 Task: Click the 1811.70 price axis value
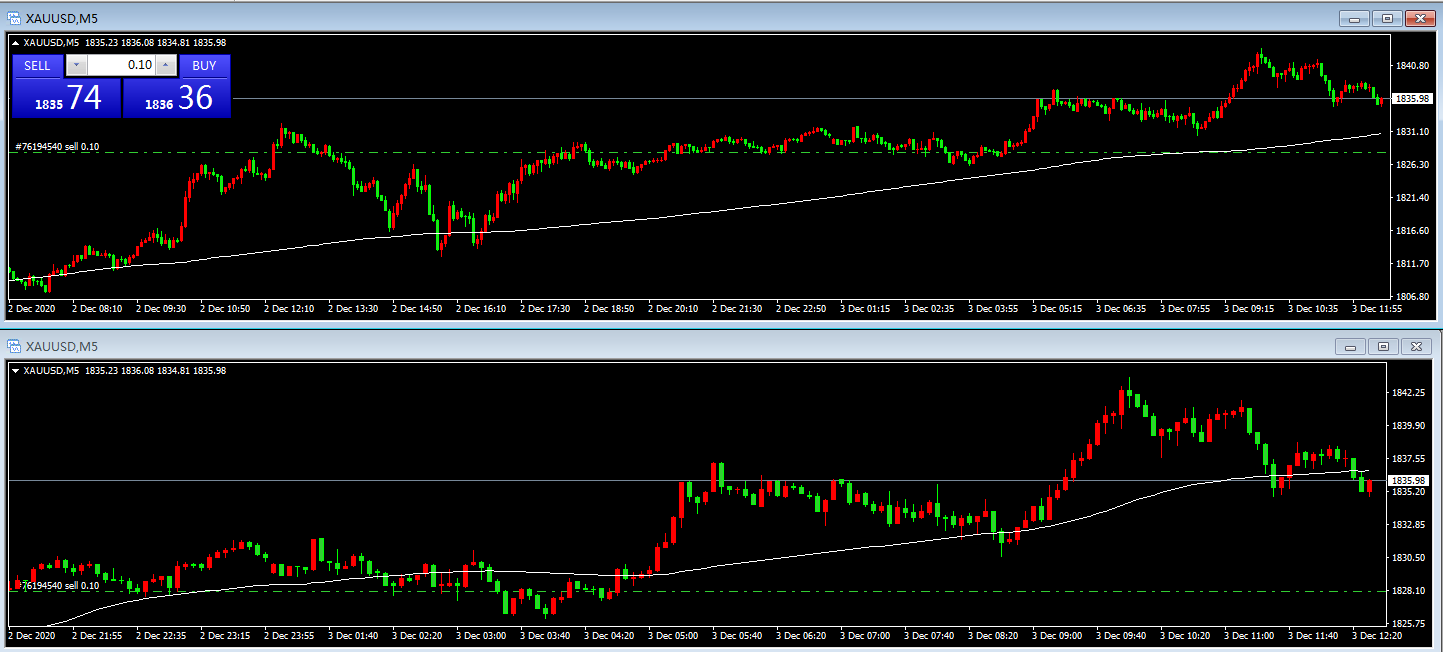pos(1411,264)
